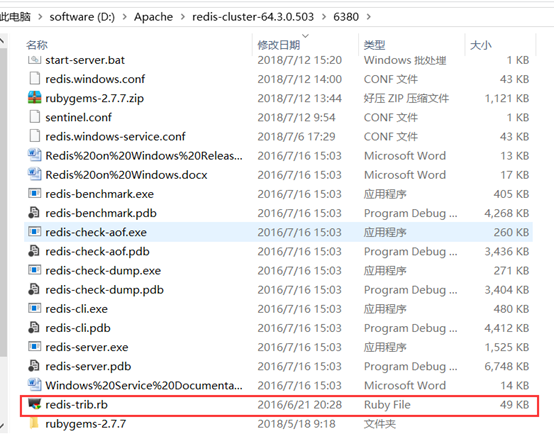The width and height of the screenshot is (554, 434).
Task: Click the redis-cli.pdb file icon
Action: [x=34, y=327]
